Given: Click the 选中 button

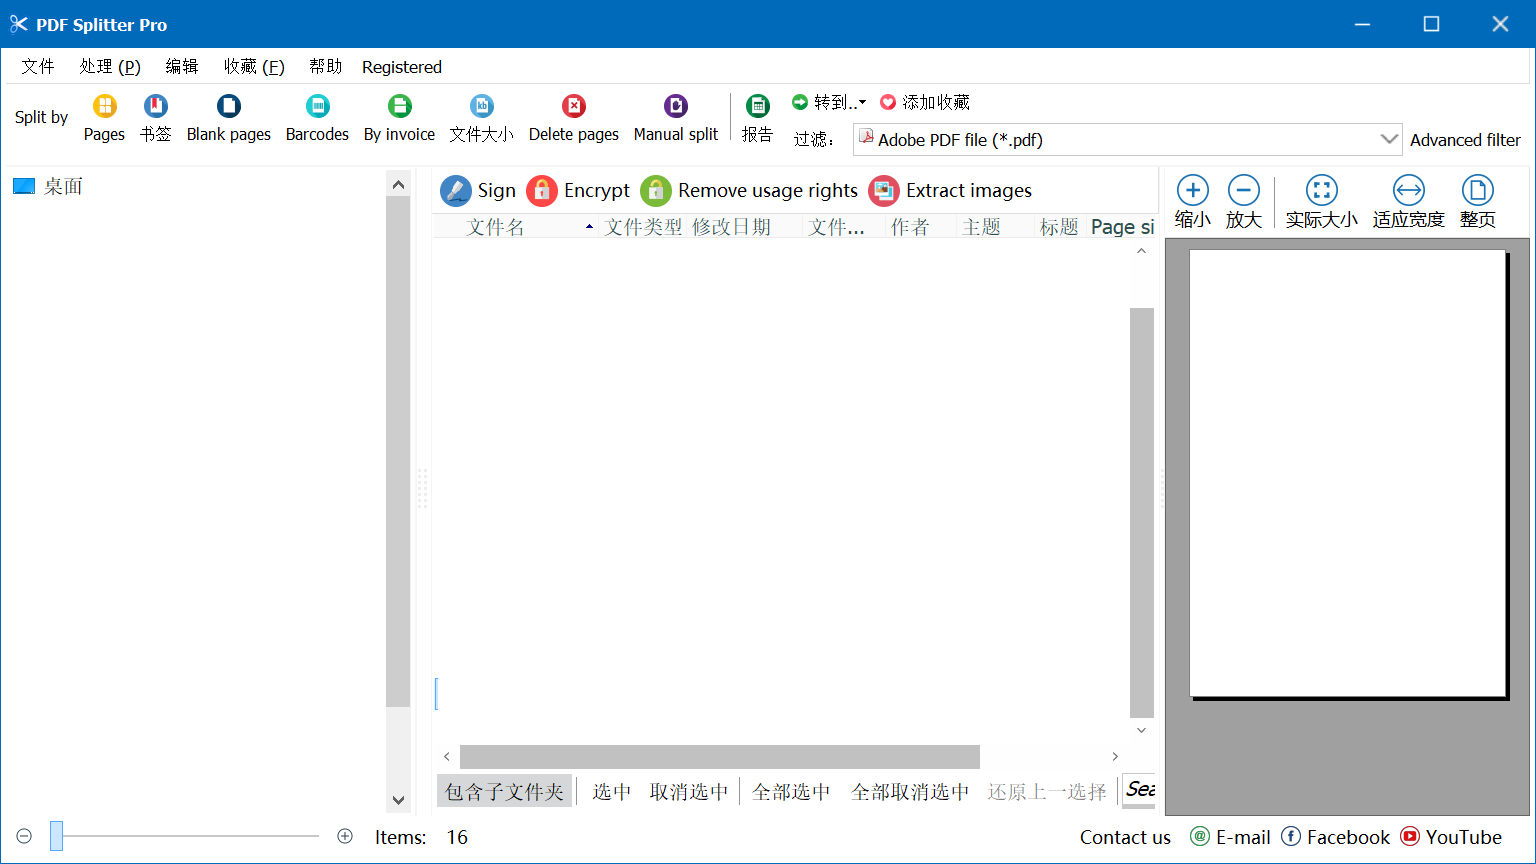Looking at the screenshot, I should (x=612, y=791).
